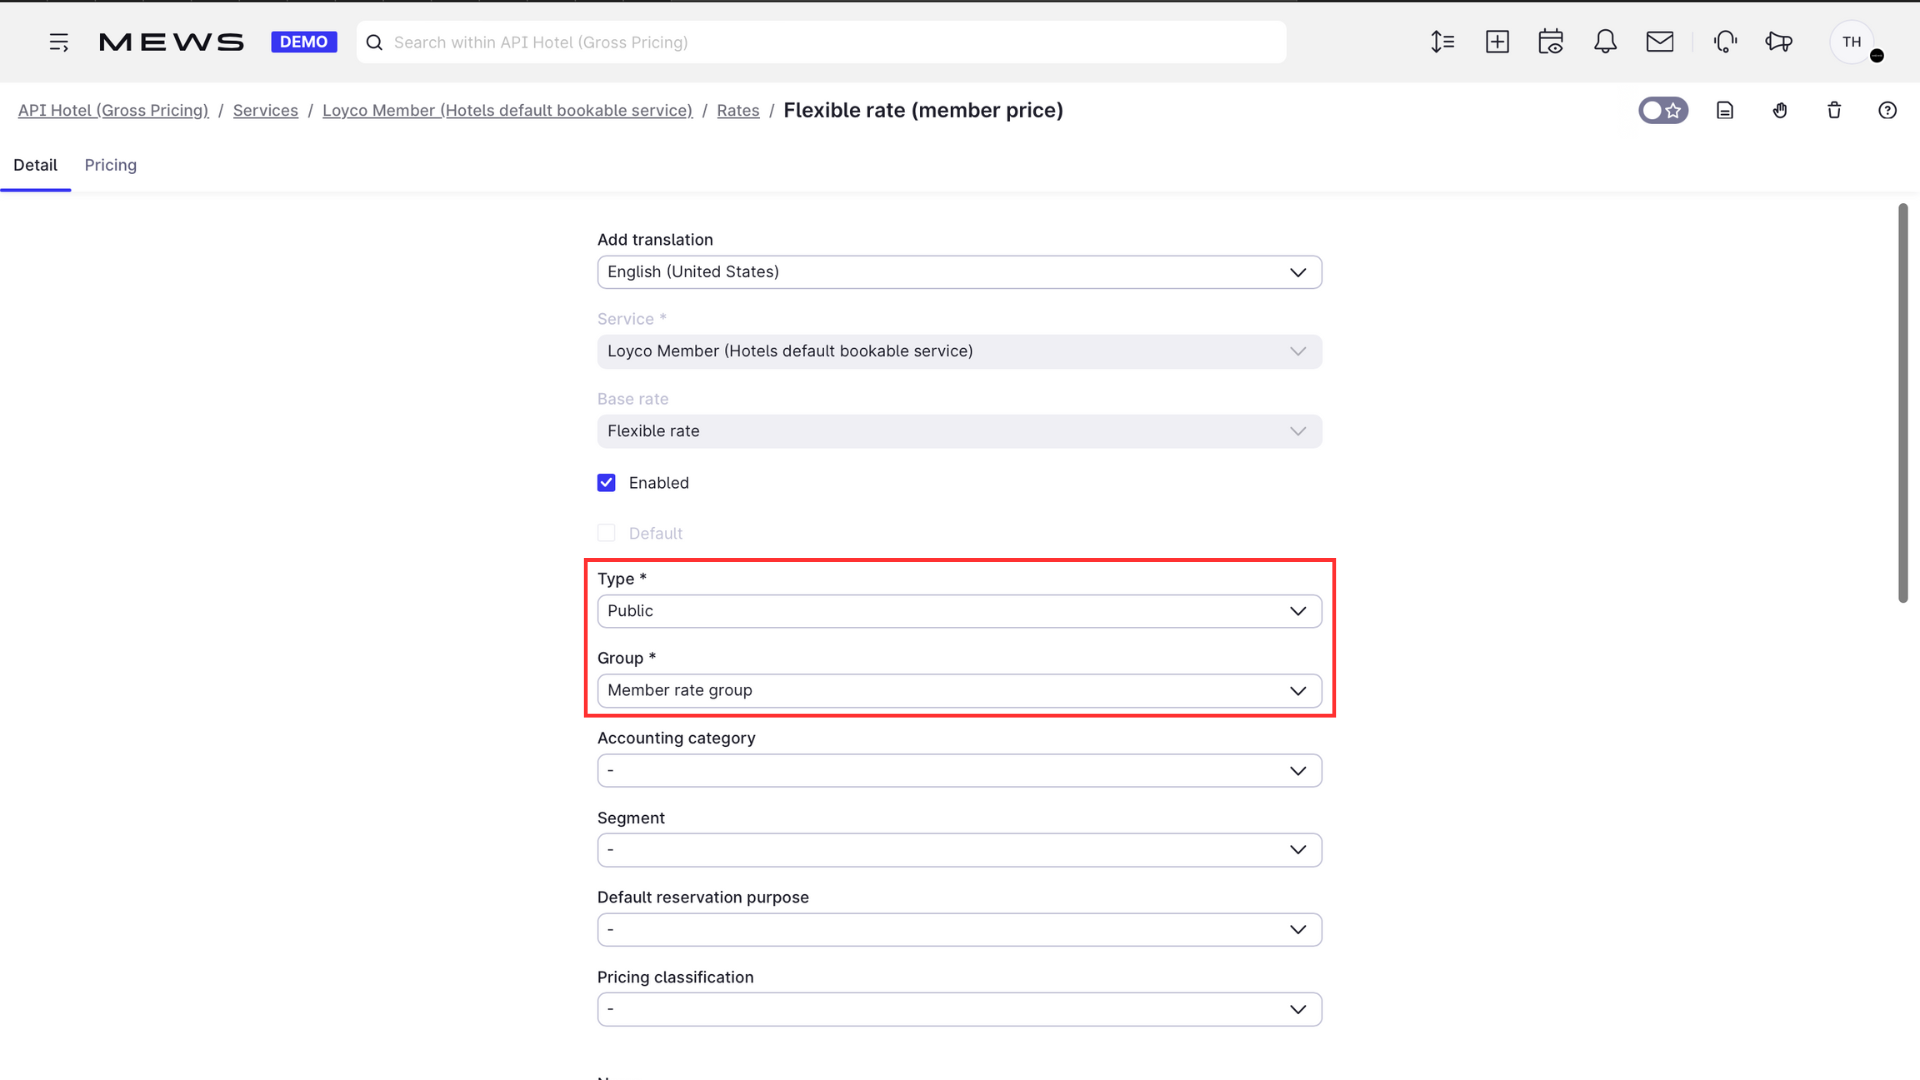Open the Add translation dropdown
The width and height of the screenshot is (1920, 1080).
point(960,272)
